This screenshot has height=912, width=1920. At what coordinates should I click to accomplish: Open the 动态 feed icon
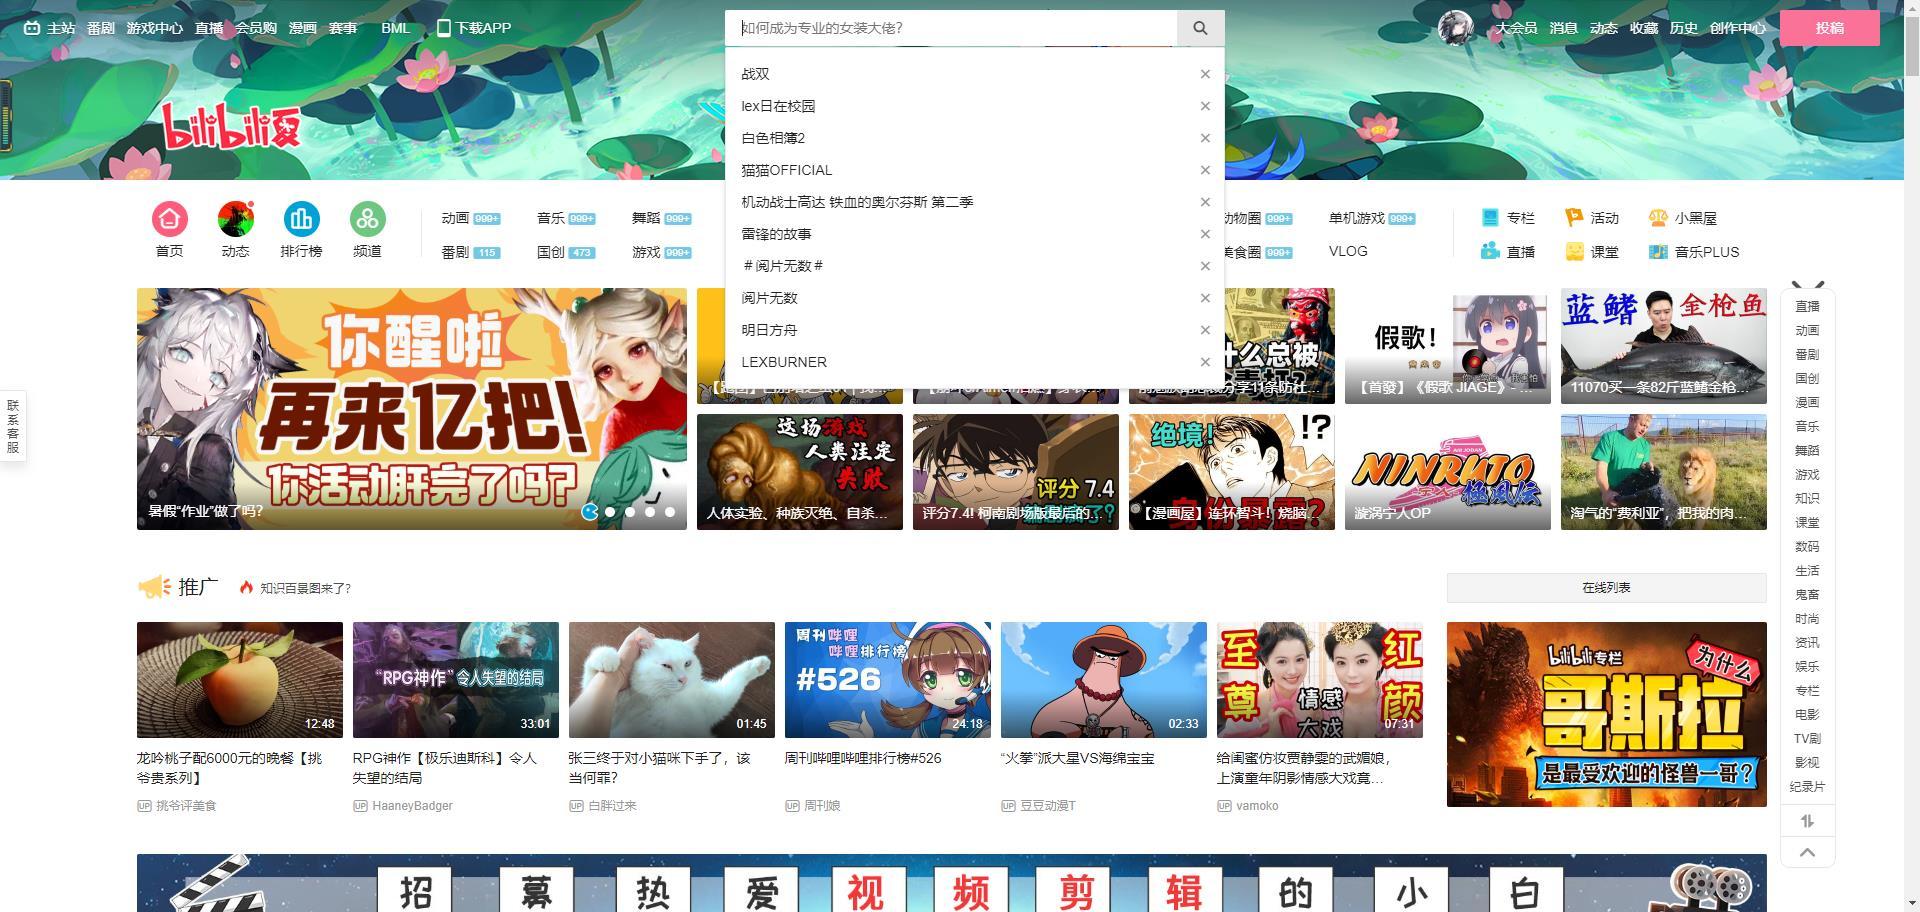tap(235, 219)
